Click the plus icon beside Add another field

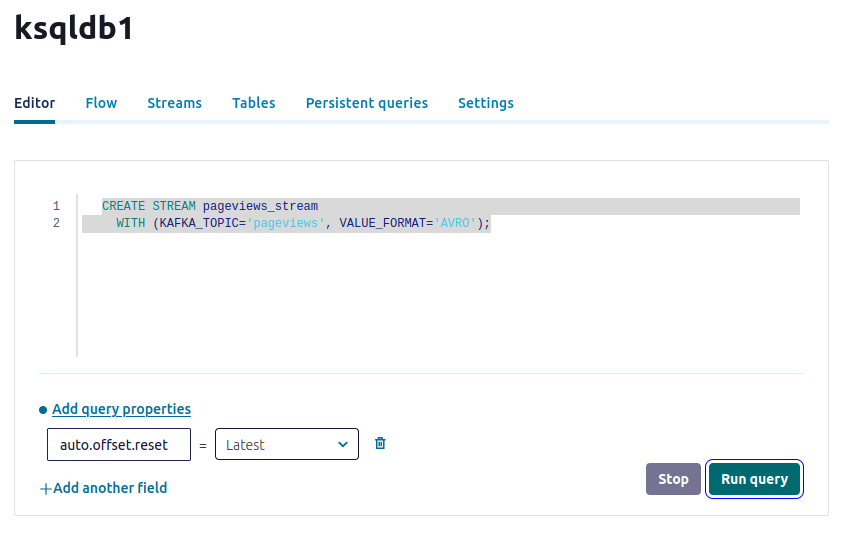click(x=46, y=489)
